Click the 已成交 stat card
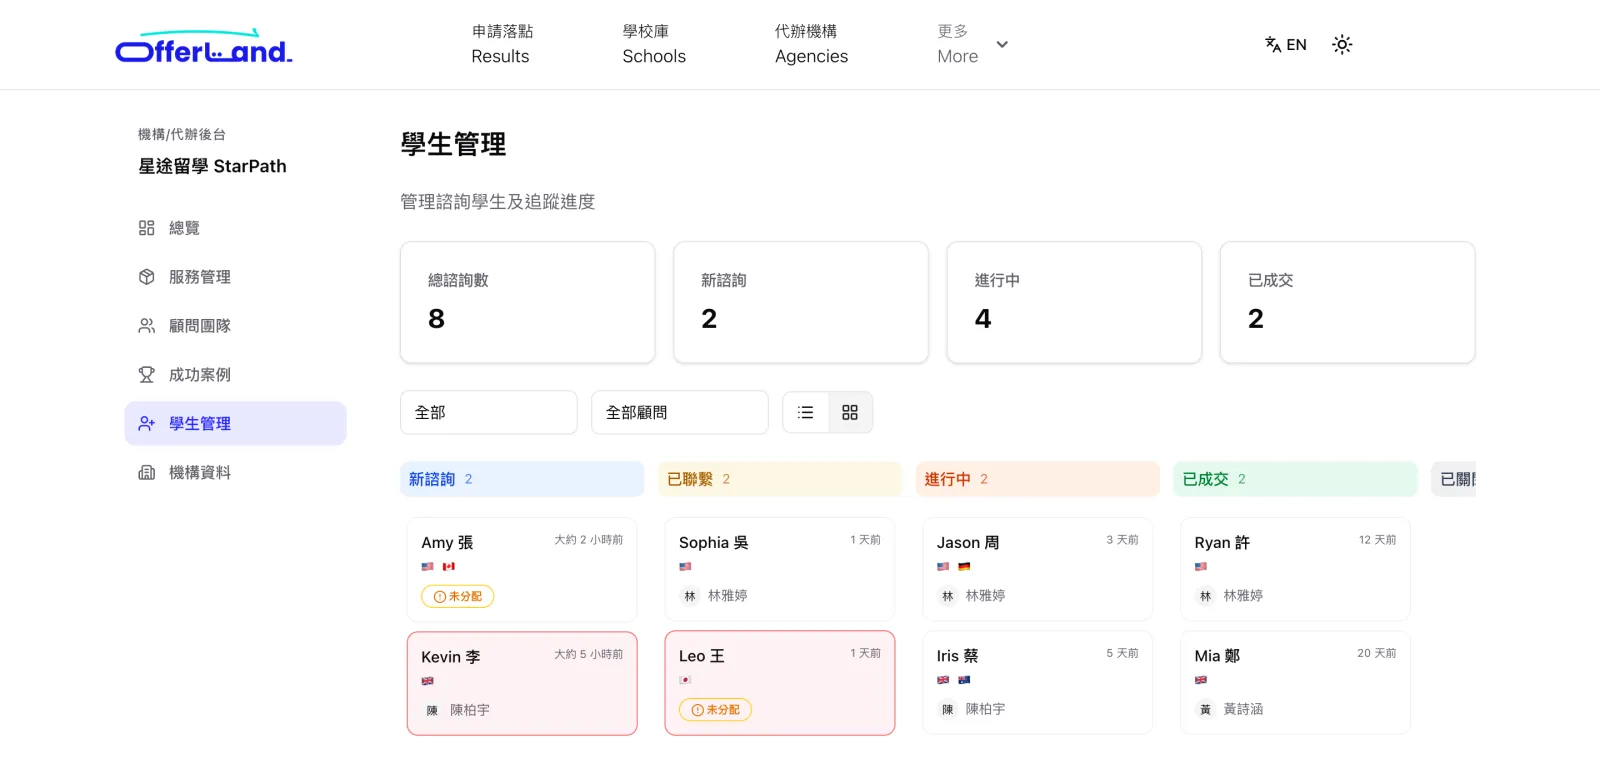1600x778 pixels. coord(1347,302)
